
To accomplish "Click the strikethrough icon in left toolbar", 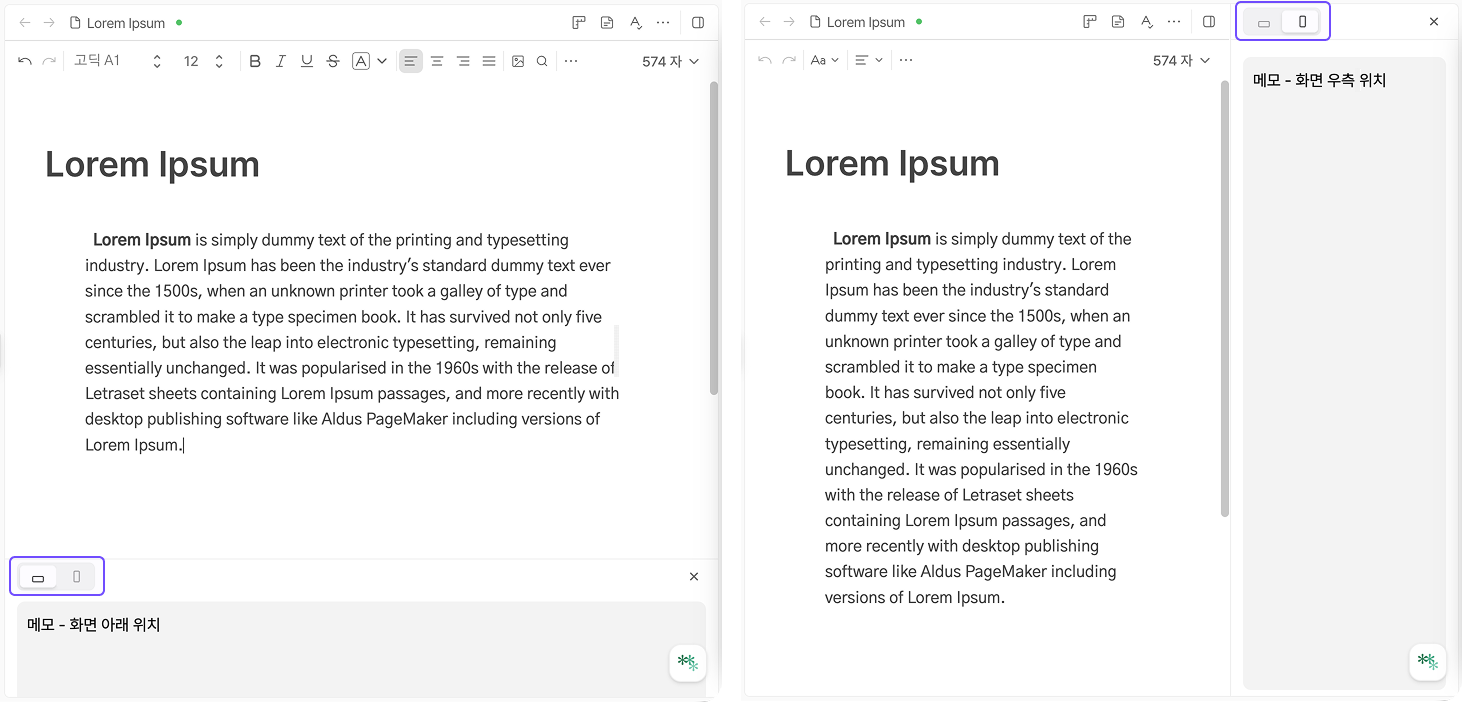I will 333,61.
